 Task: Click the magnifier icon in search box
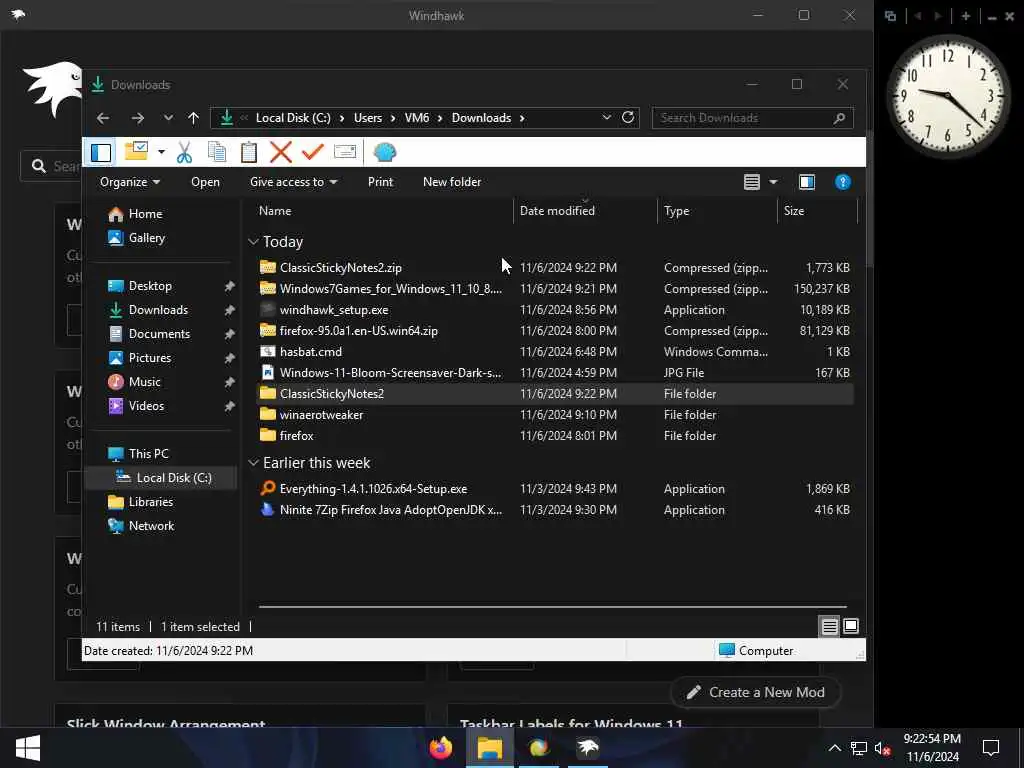(x=839, y=118)
